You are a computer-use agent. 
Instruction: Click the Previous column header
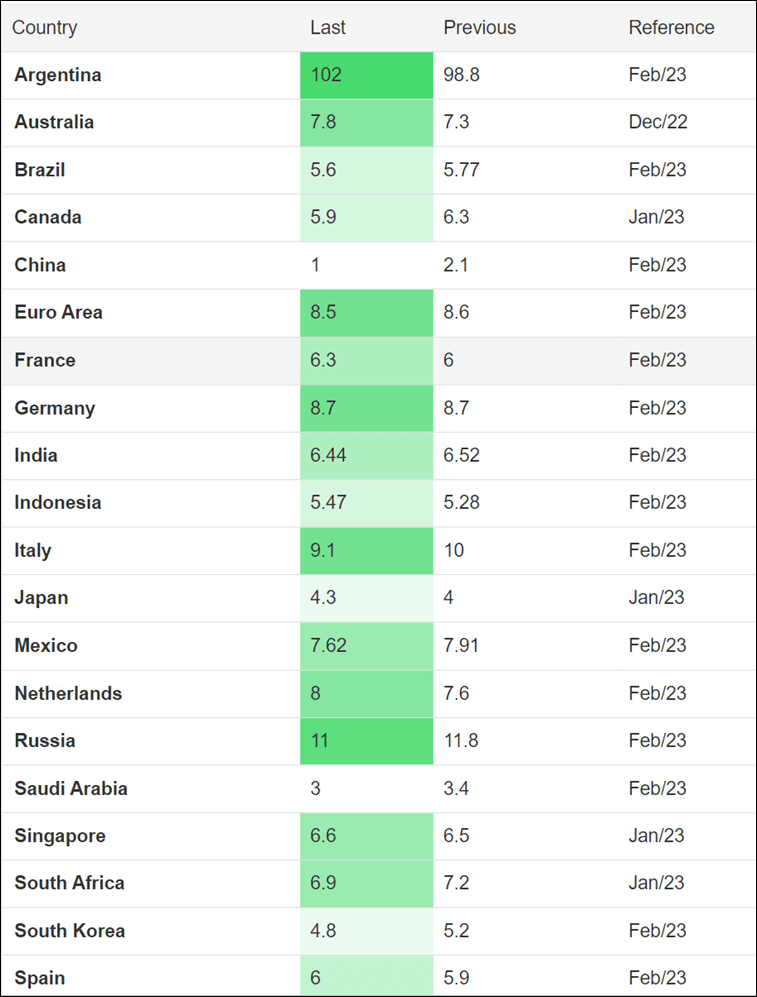pyautogui.click(x=480, y=27)
